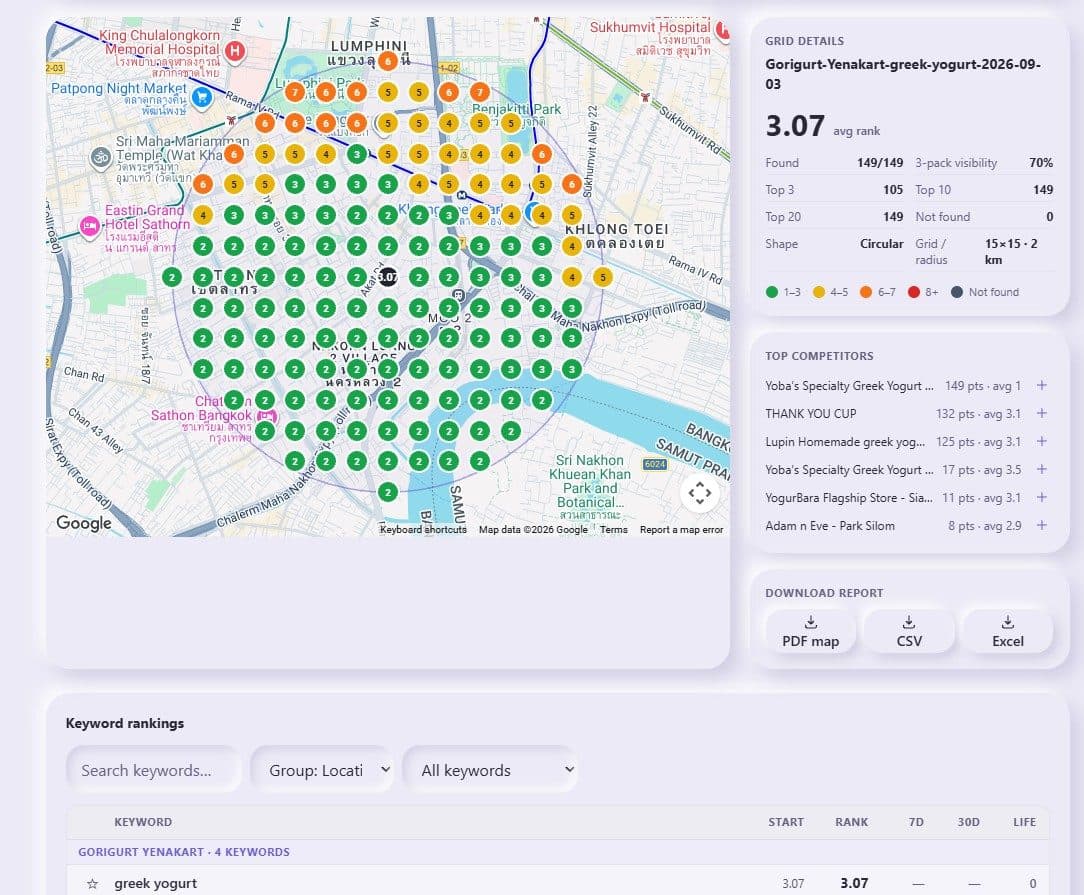Viewport: 1084px width, 895px height.
Task: Sort by the LIFE column header
Action: tap(1025, 822)
